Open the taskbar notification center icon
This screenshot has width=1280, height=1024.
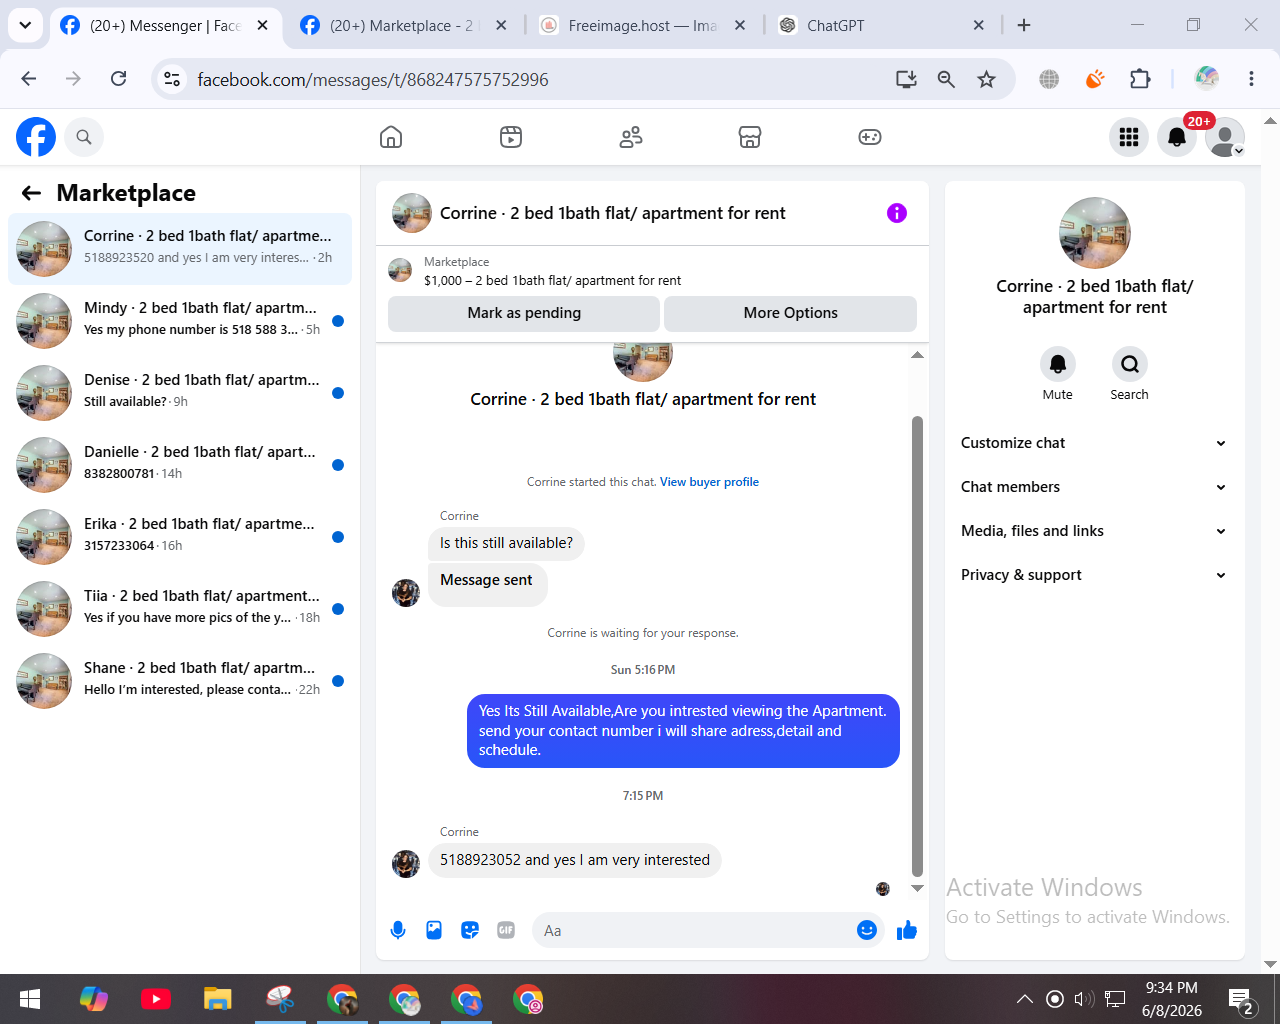tap(1241, 999)
